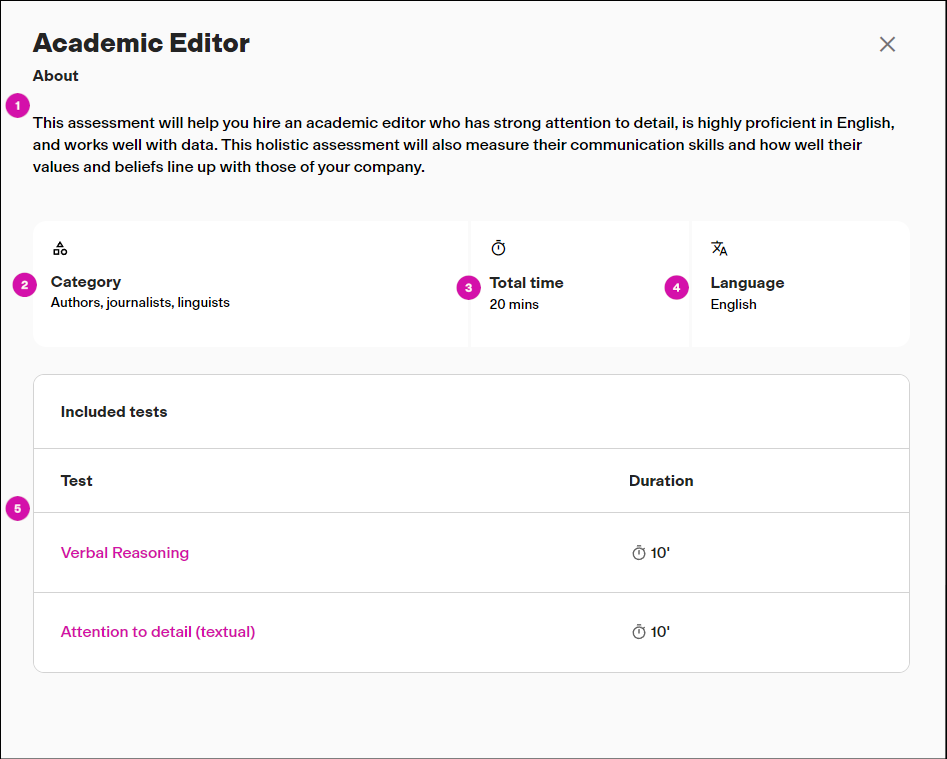Select annotation marker number 5

pyautogui.click(x=17, y=508)
